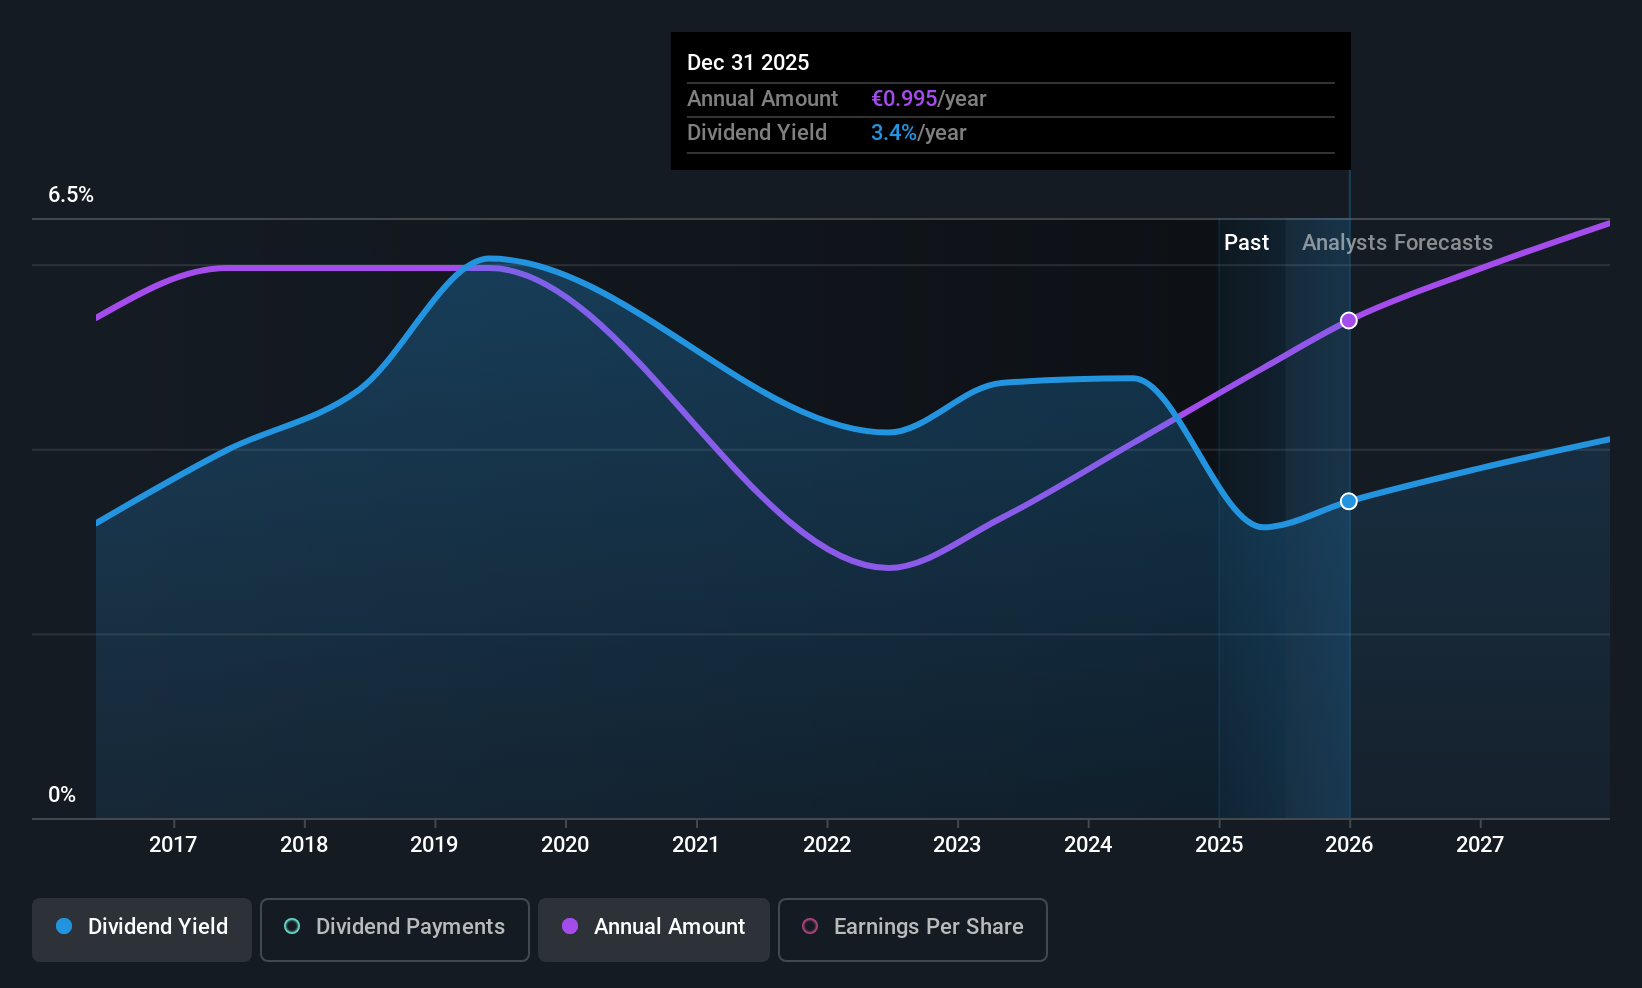
Task: Toggle the Annual Amount legend series
Action: coord(654,930)
